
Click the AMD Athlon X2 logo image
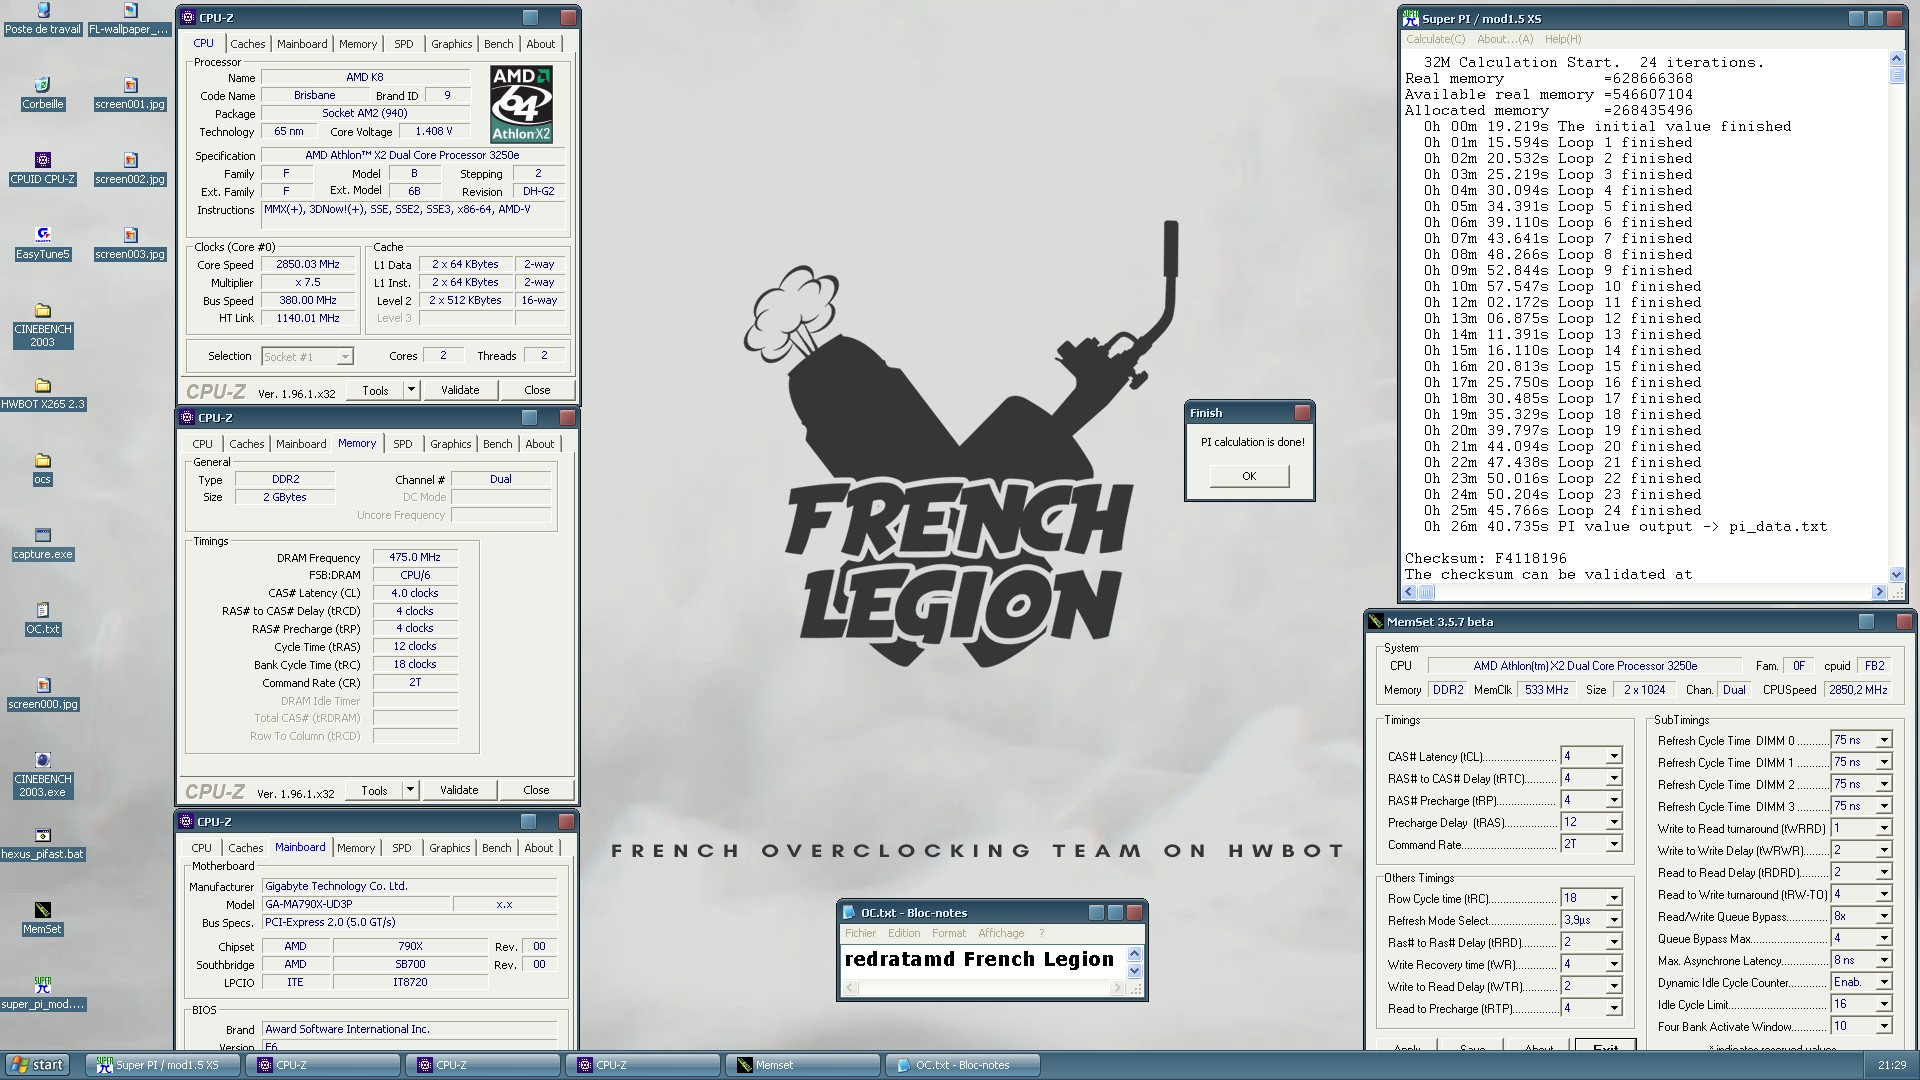[x=521, y=104]
